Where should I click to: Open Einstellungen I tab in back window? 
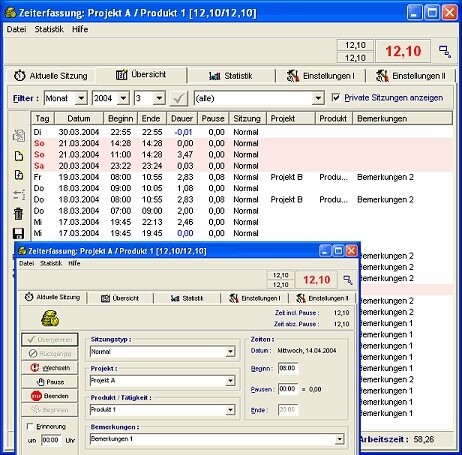click(x=321, y=76)
